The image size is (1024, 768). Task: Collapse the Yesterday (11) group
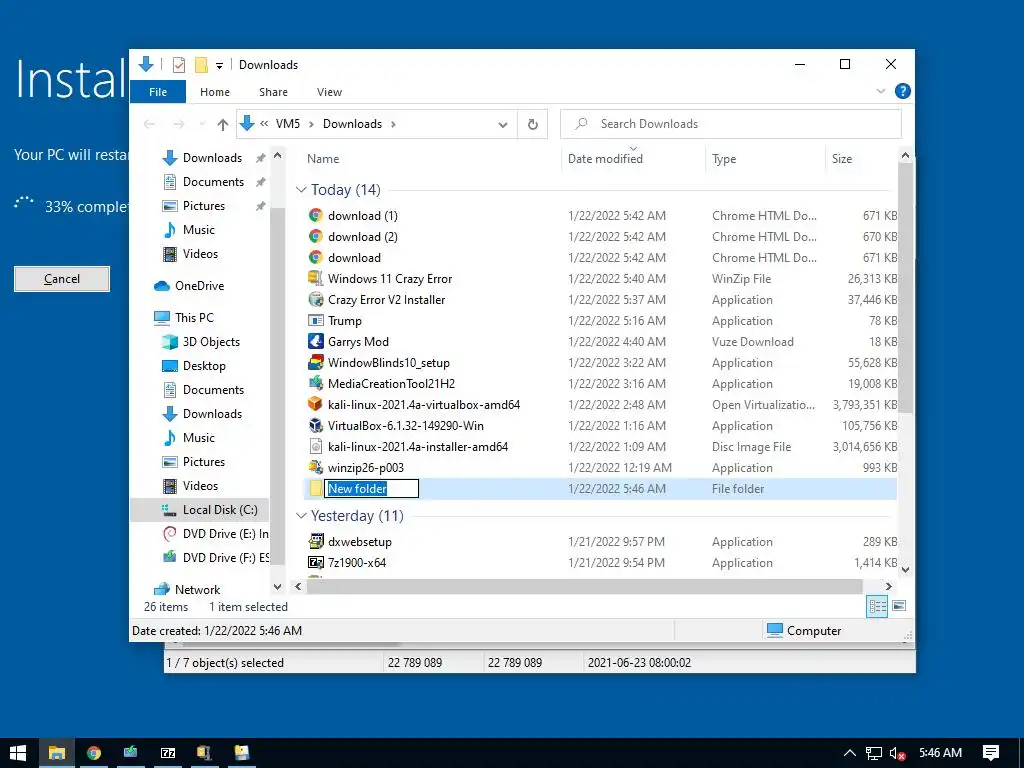pyautogui.click(x=301, y=516)
